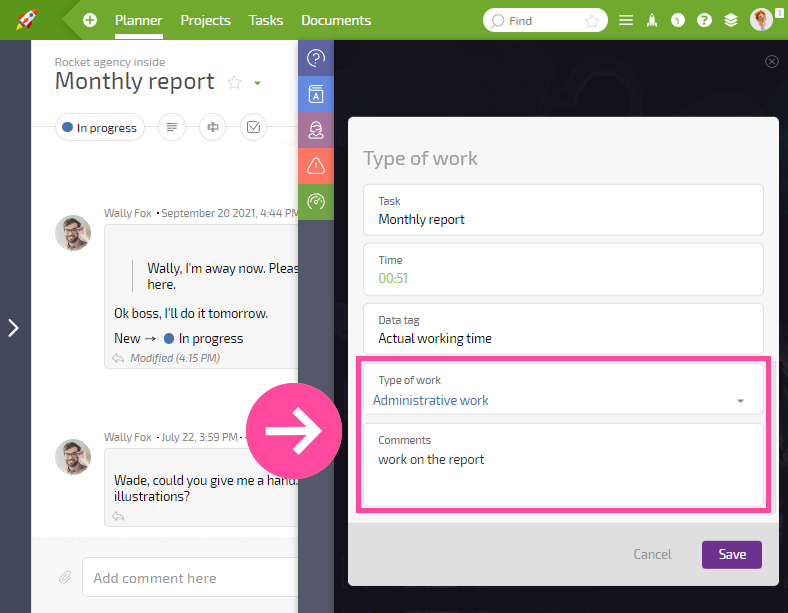This screenshot has width=788, height=613.
Task: Open the knowledge book sidebar icon
Action: pyautogui.click(x=316, y=94)
